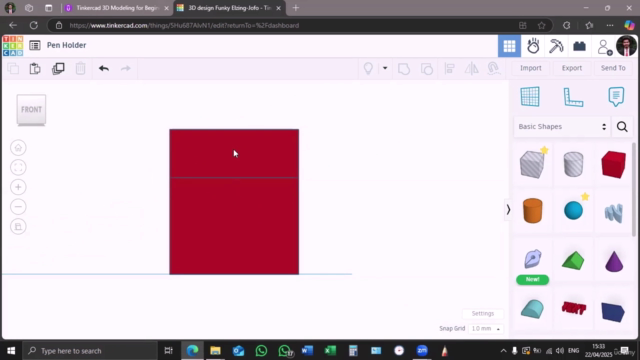This screenshot has height=360, width=640.
Task: Click the Duplicate and repeat icon
Action: tap(58, 68)
